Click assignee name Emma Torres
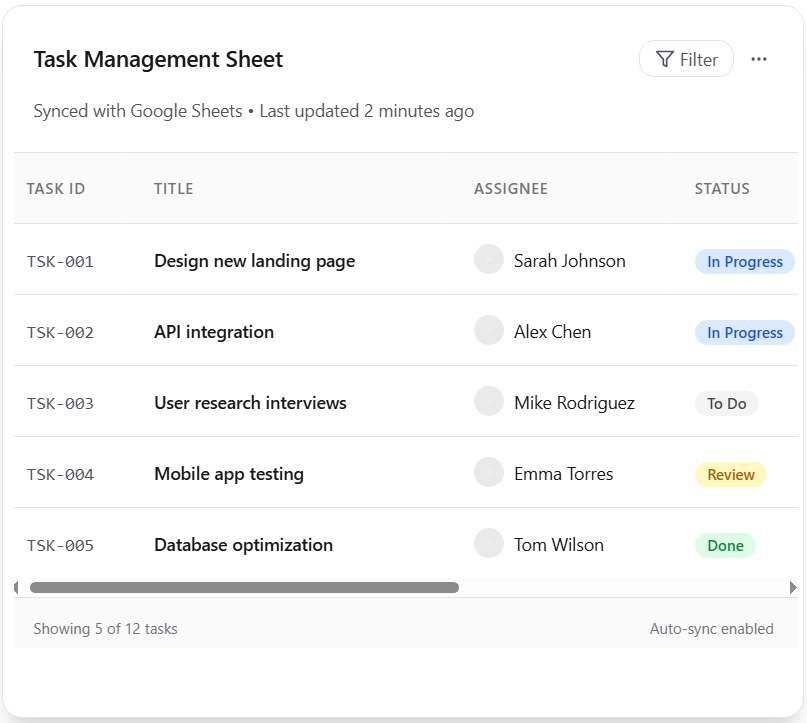The height and width of the screenshot is (723, 807). tap(564, 474)
